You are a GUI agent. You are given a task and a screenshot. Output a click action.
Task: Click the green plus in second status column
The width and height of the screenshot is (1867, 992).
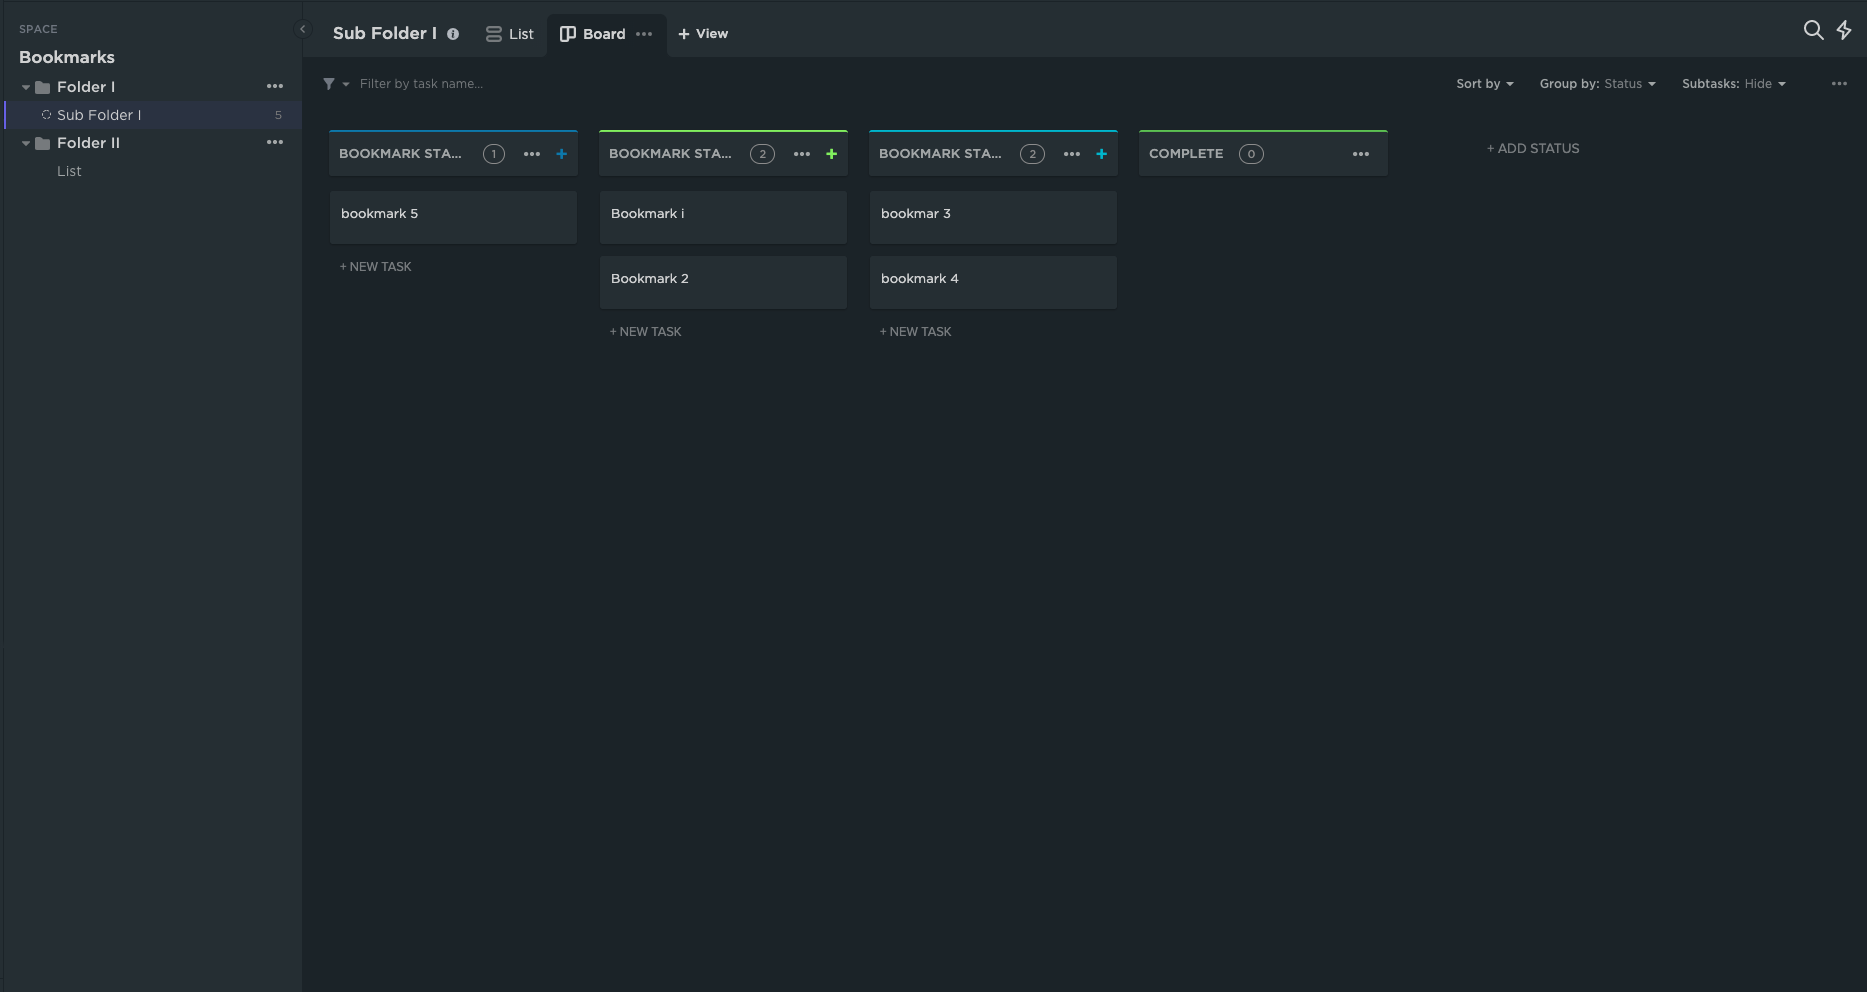click(x=831, y=154)
